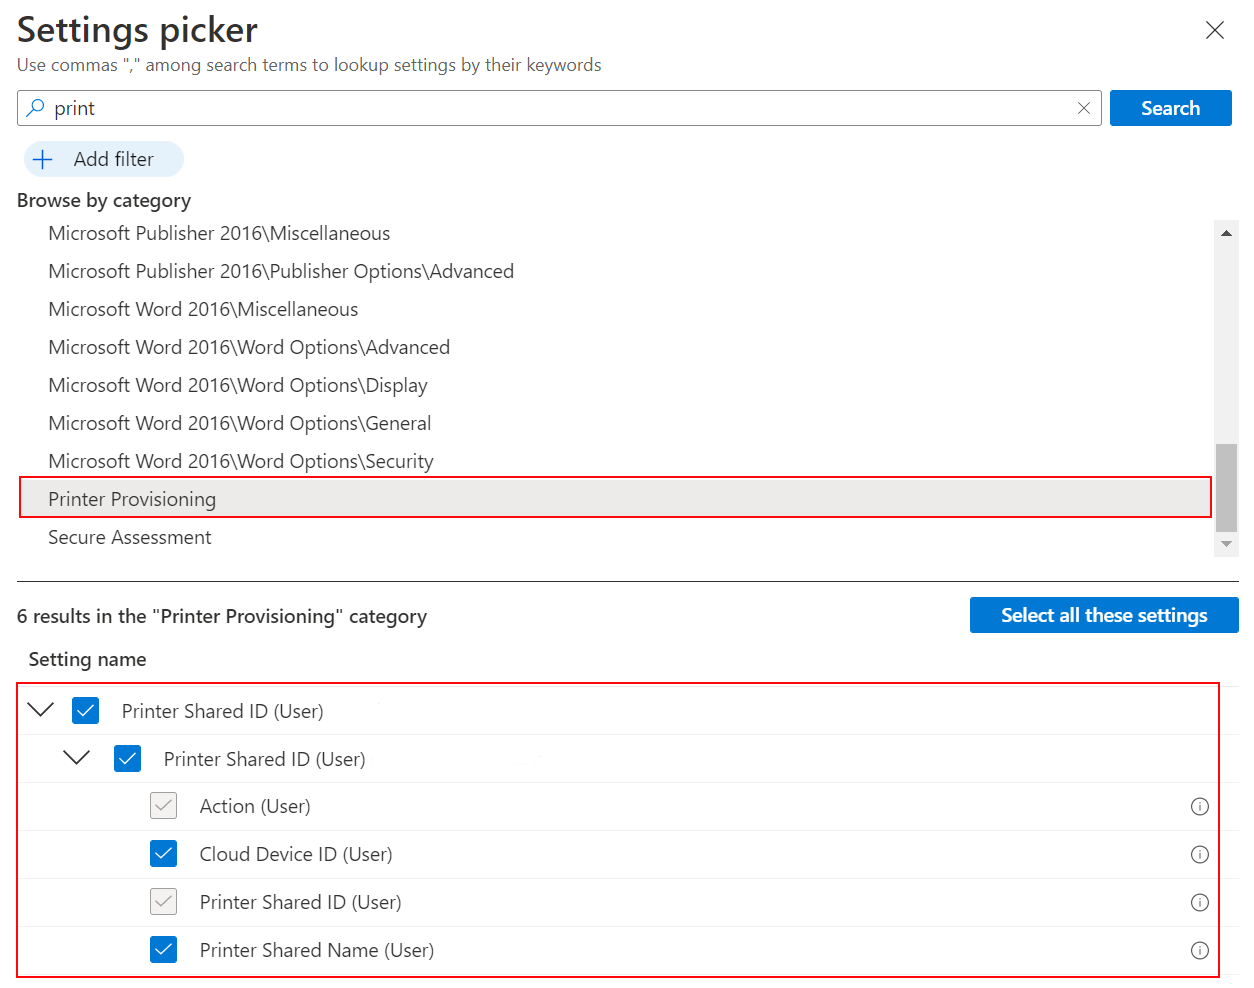Collapse the top Printer Shared ID (User) group

40,710
